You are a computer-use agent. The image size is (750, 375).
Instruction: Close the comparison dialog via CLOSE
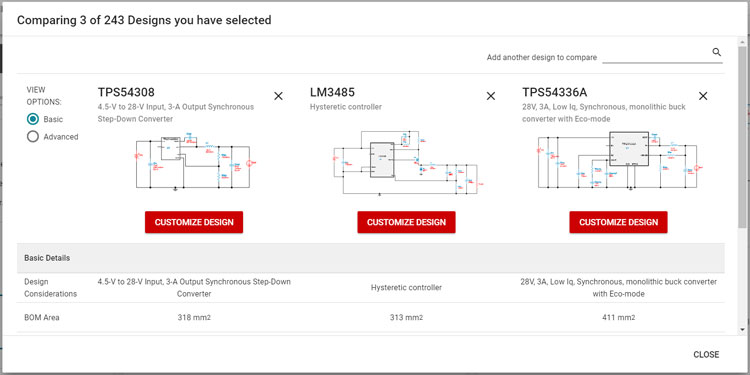[706, 354]
